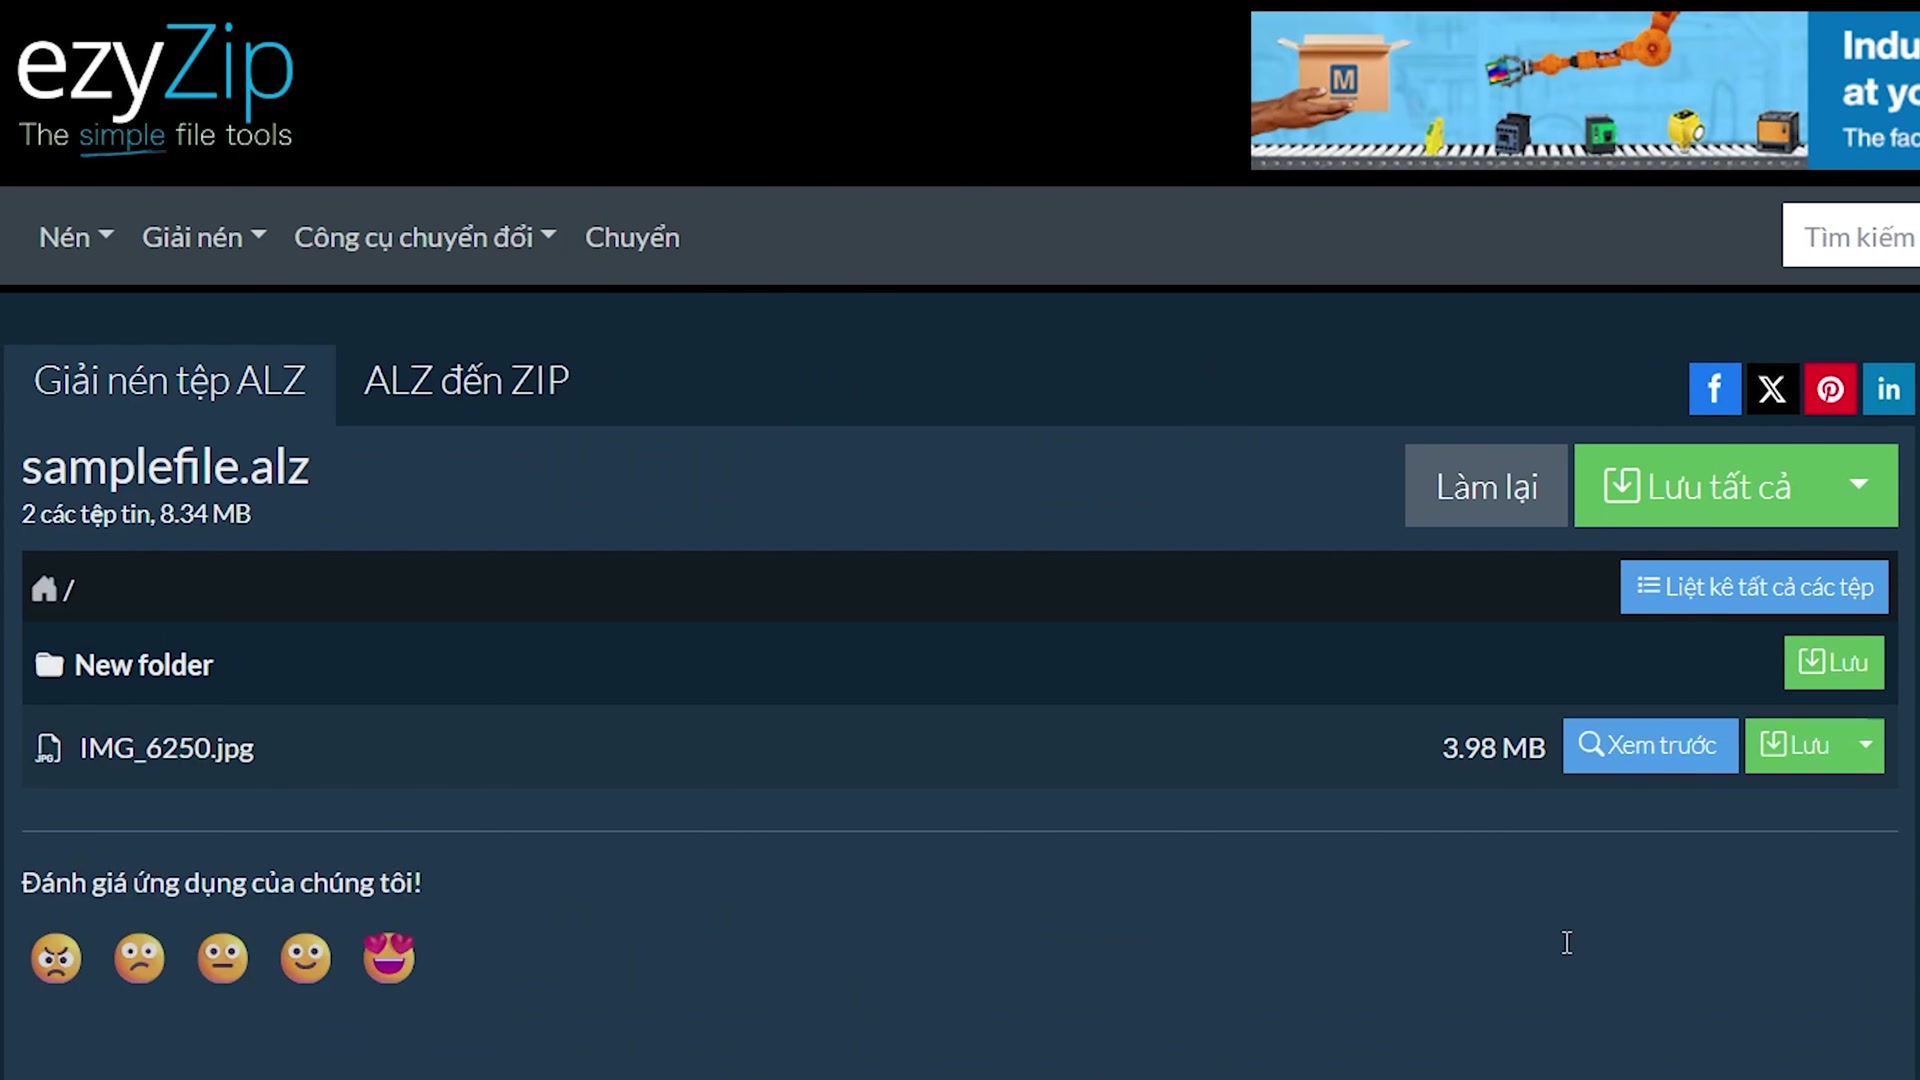Image resolution: width=1920 pixels, height=1080 pixels.
Task: Focus the Tìm kiếm search field
Action: click(1851, 236)
